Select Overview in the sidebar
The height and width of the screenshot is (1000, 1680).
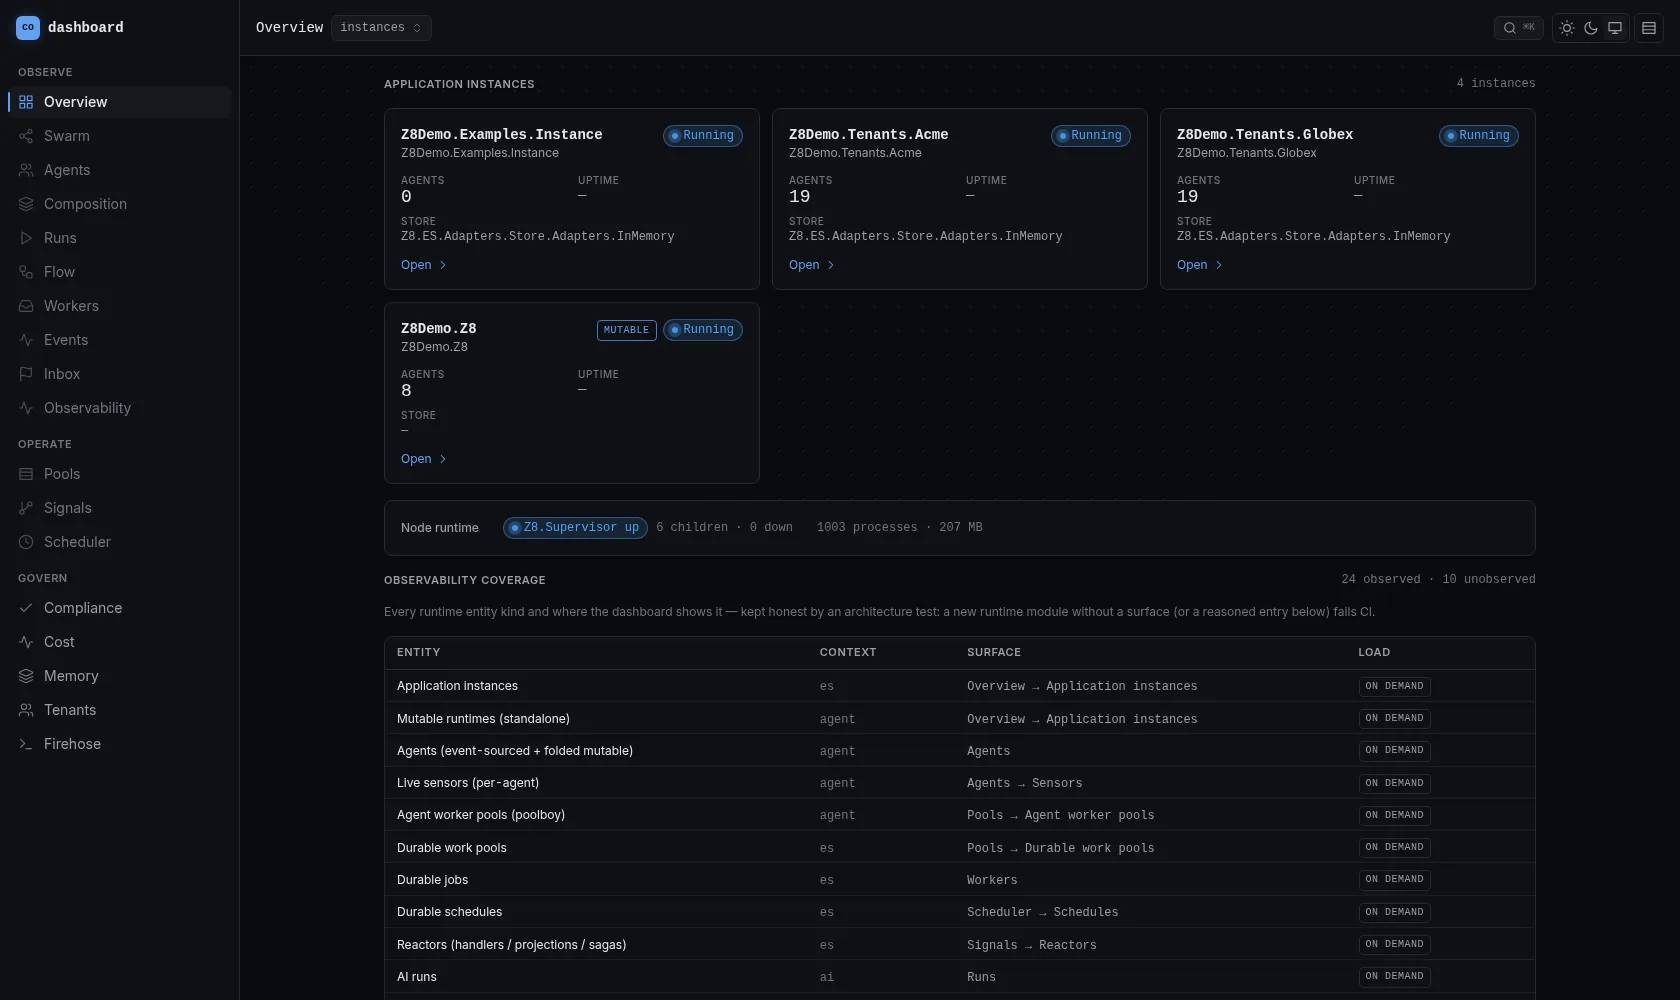(120, 102)
